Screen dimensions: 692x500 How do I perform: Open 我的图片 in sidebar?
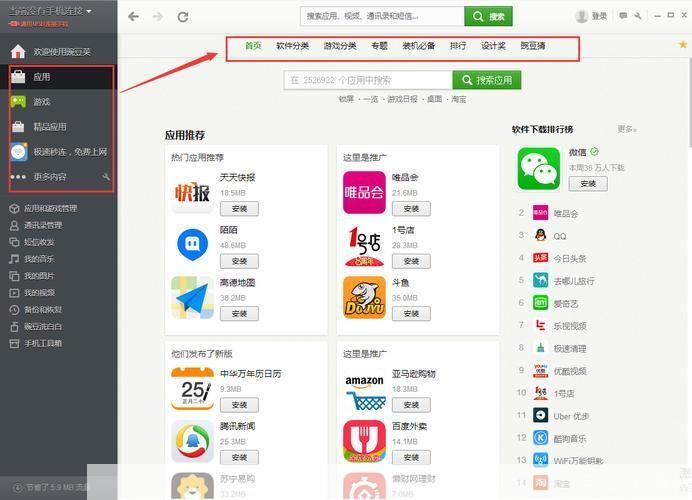point(32,276)
